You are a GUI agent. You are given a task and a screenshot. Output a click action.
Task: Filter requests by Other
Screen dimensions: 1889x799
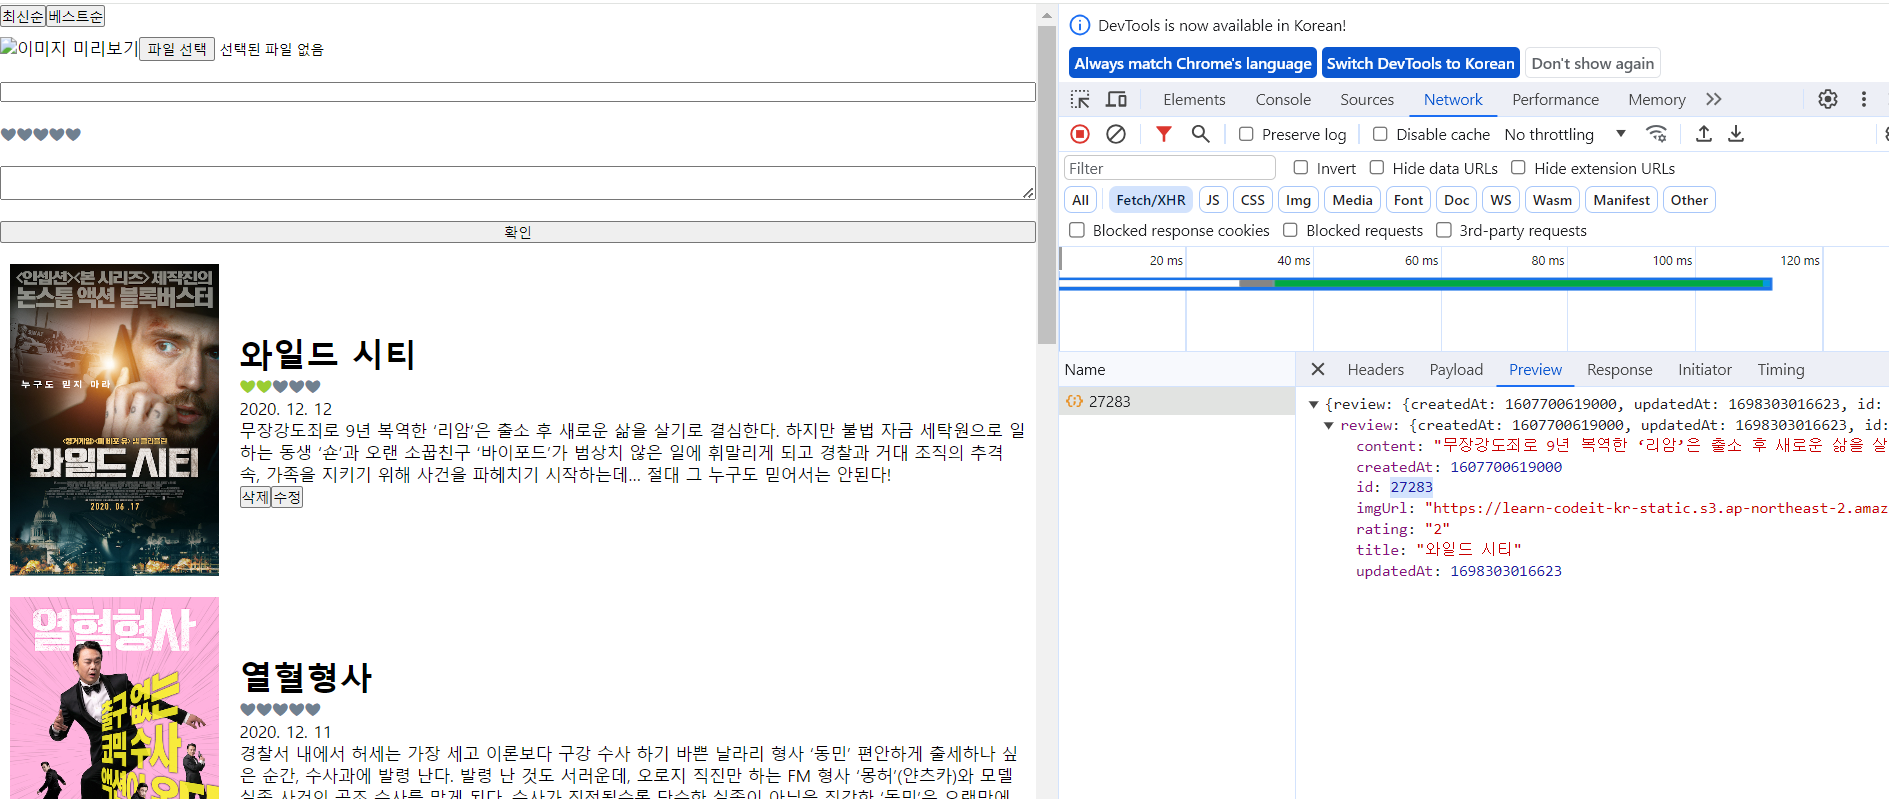coord(1689,200)
